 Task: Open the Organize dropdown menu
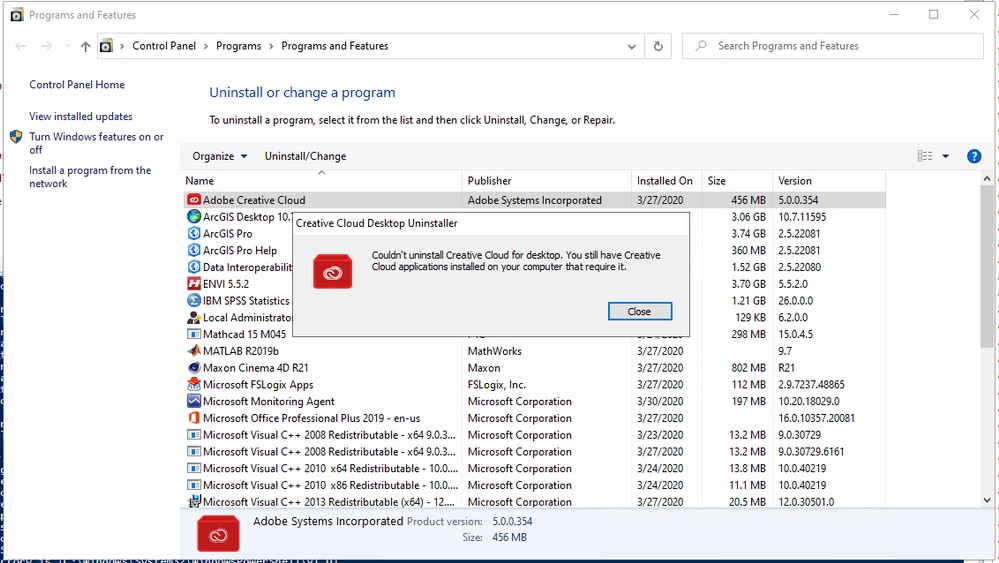[219, 156]
